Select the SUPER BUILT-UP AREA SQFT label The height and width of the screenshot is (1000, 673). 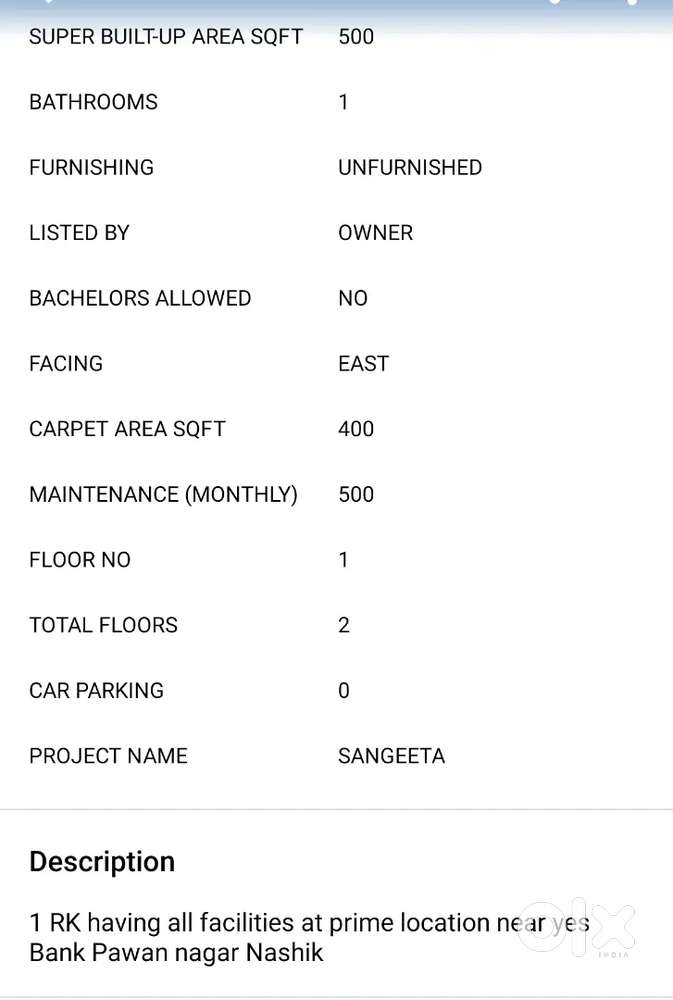click(165, 37)
